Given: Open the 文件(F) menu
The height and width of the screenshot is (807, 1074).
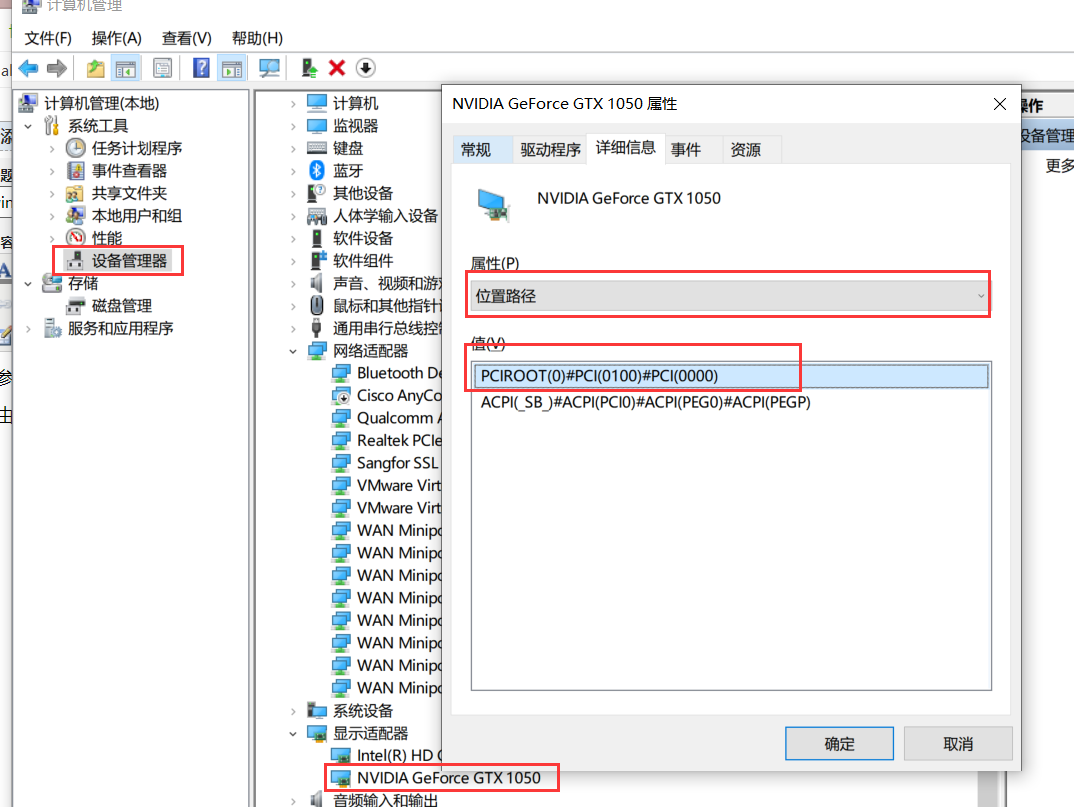Looking at the screenshot, I should coord(48,38).
